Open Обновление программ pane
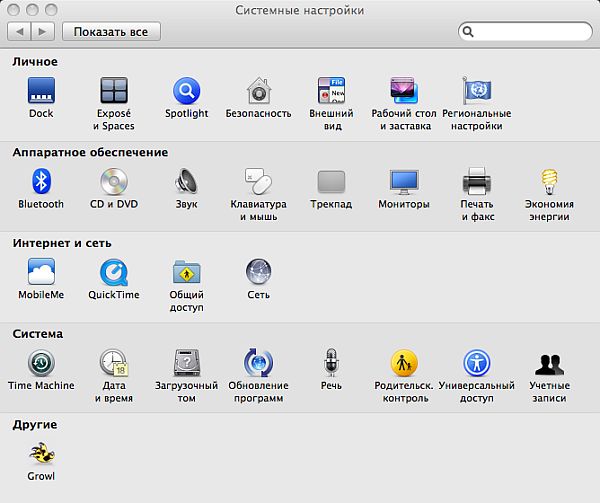Image resolution: width=600 pixels, height=503 pixels. (259, 363)
